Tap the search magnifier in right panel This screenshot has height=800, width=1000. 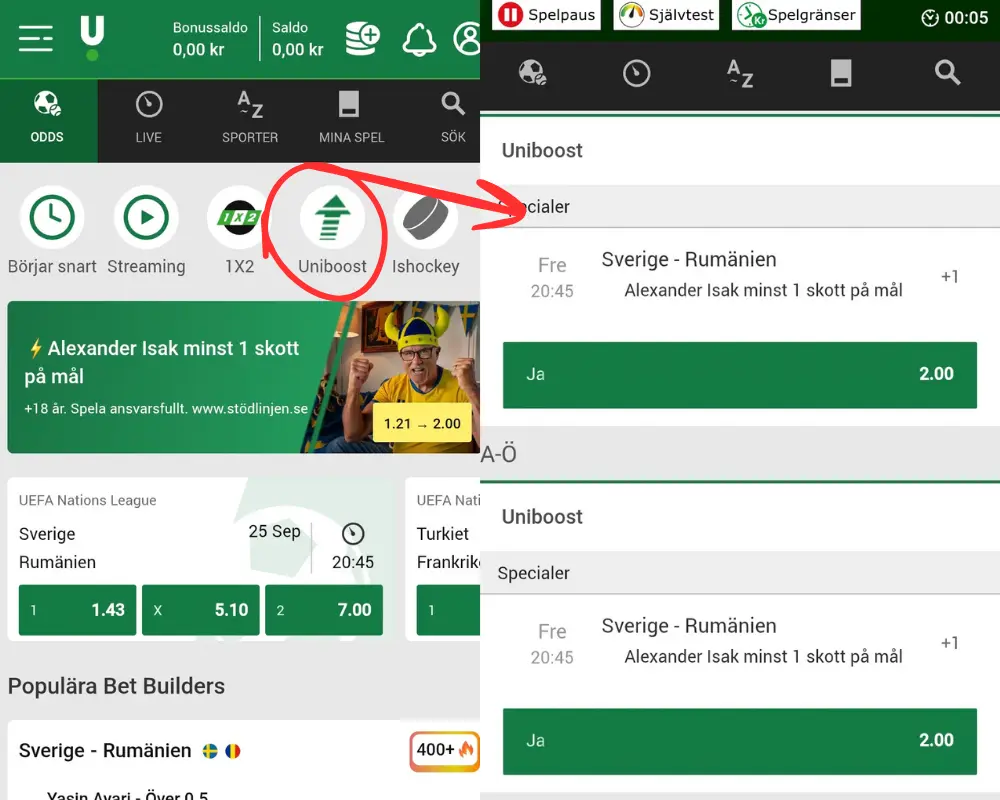pyautogui.click(x=947, y=73)
